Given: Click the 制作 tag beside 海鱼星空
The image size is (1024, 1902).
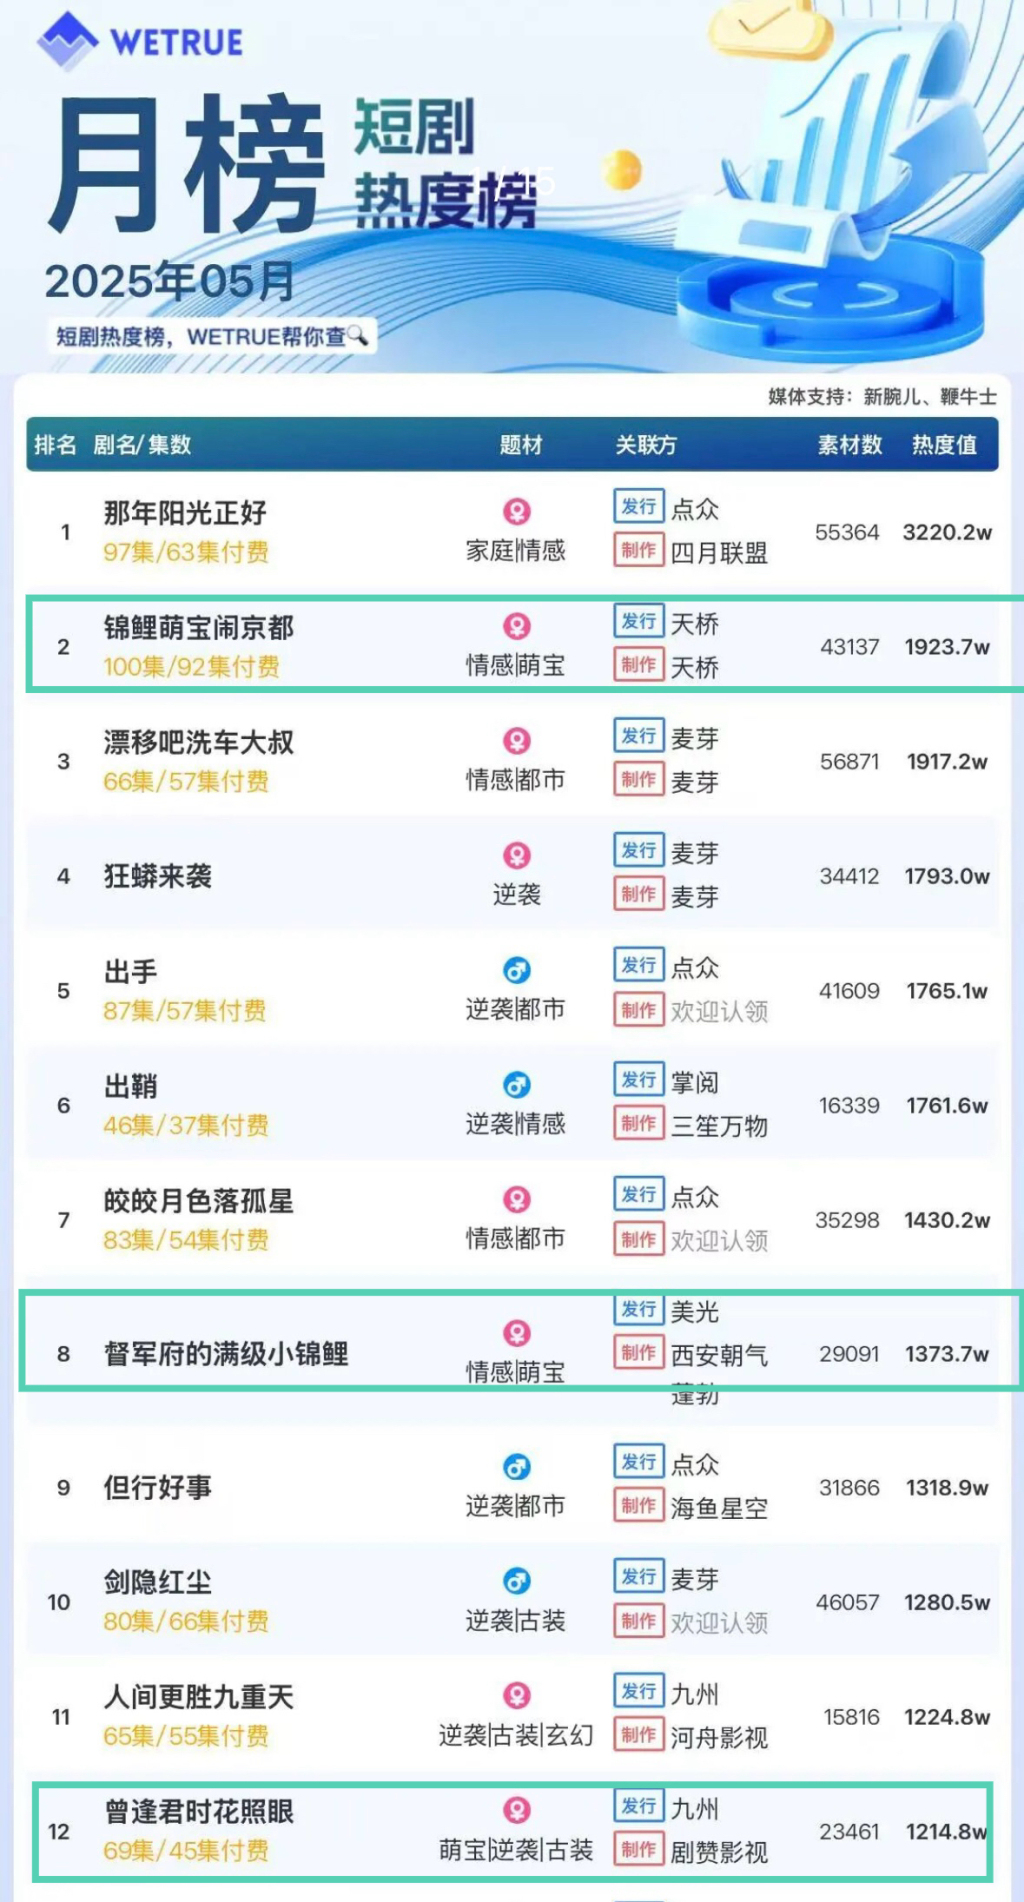Looking at the screenshot, I should coord(638,1506).
